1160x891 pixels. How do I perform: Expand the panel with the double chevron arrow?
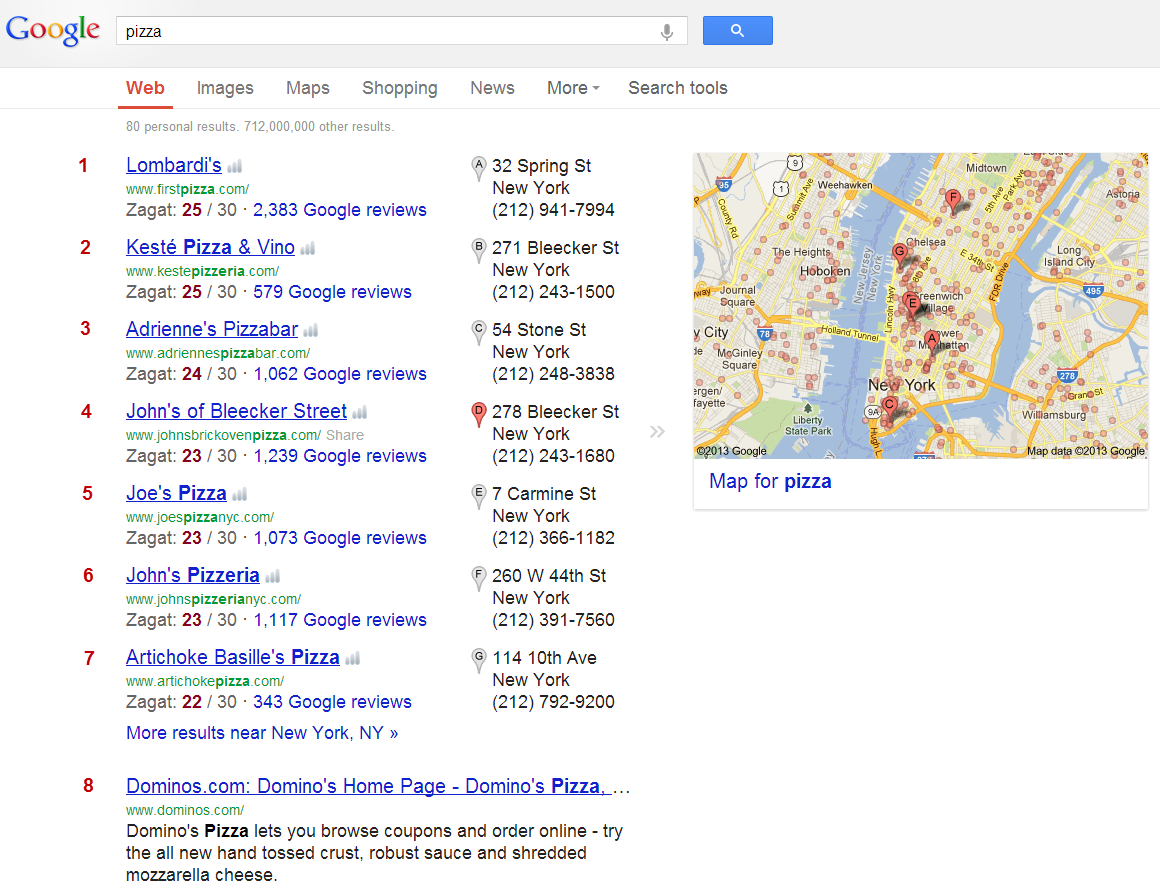[656, 432]
